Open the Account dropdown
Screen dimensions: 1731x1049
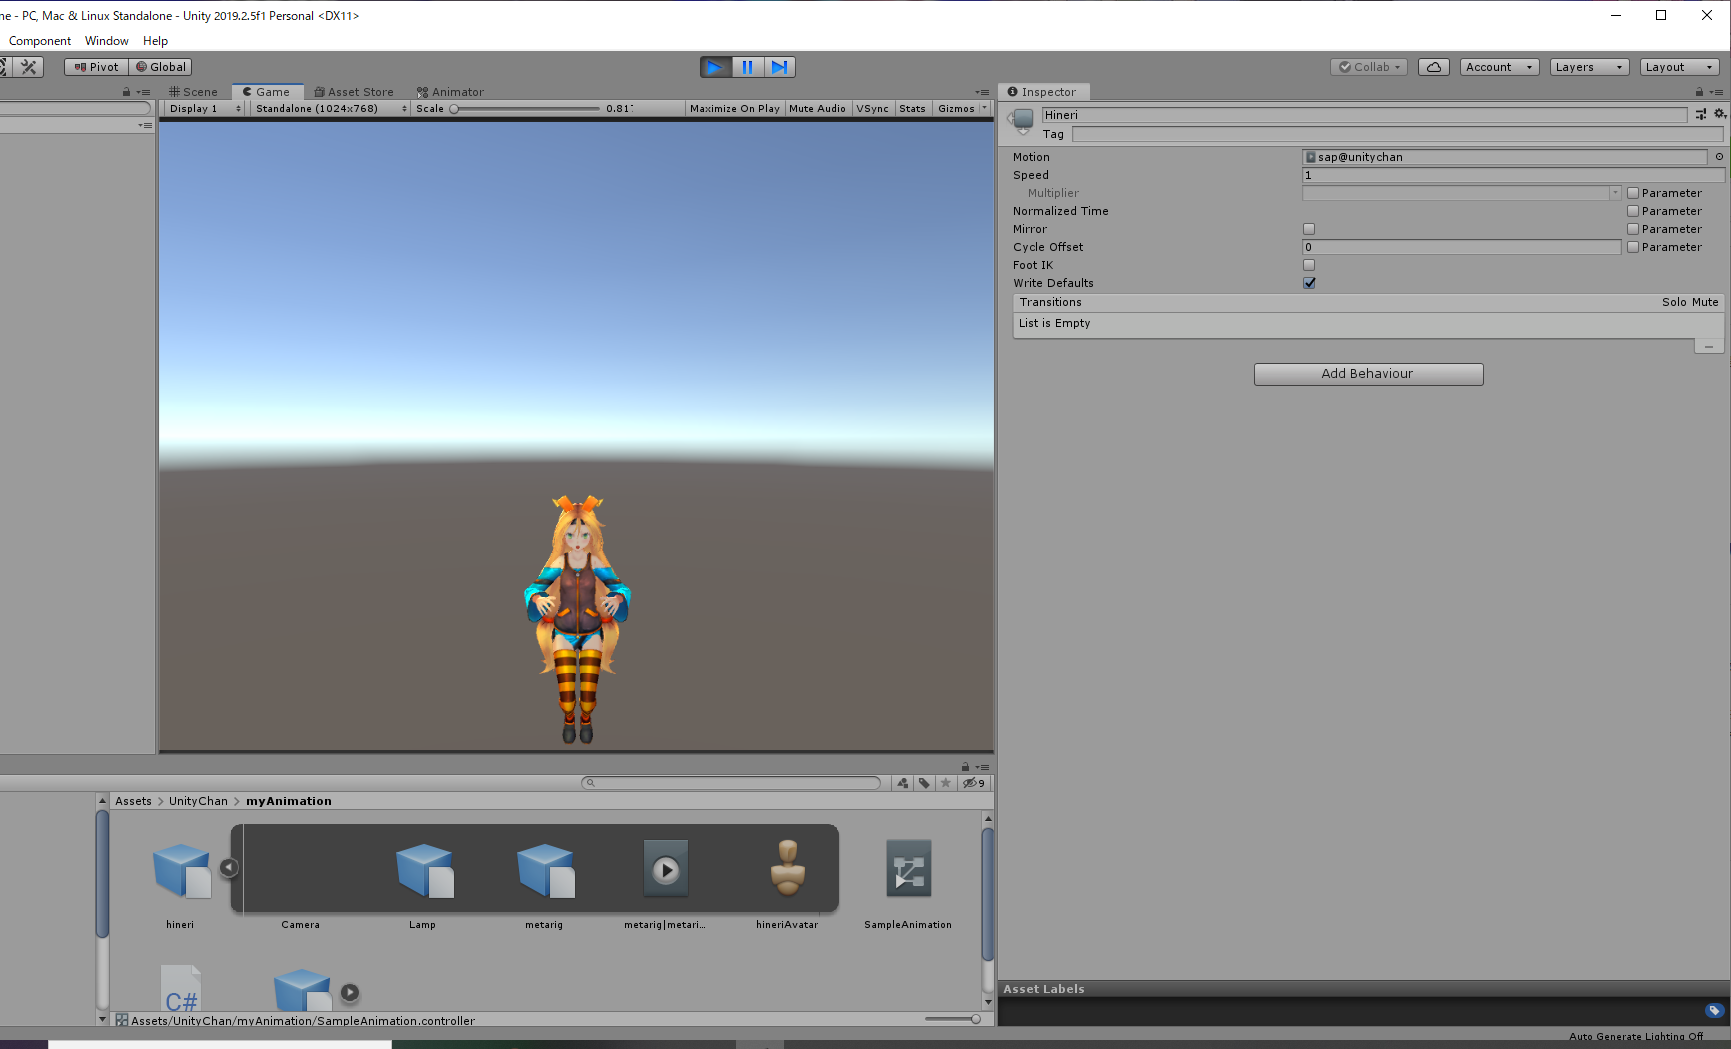(x=1499, y=67)
